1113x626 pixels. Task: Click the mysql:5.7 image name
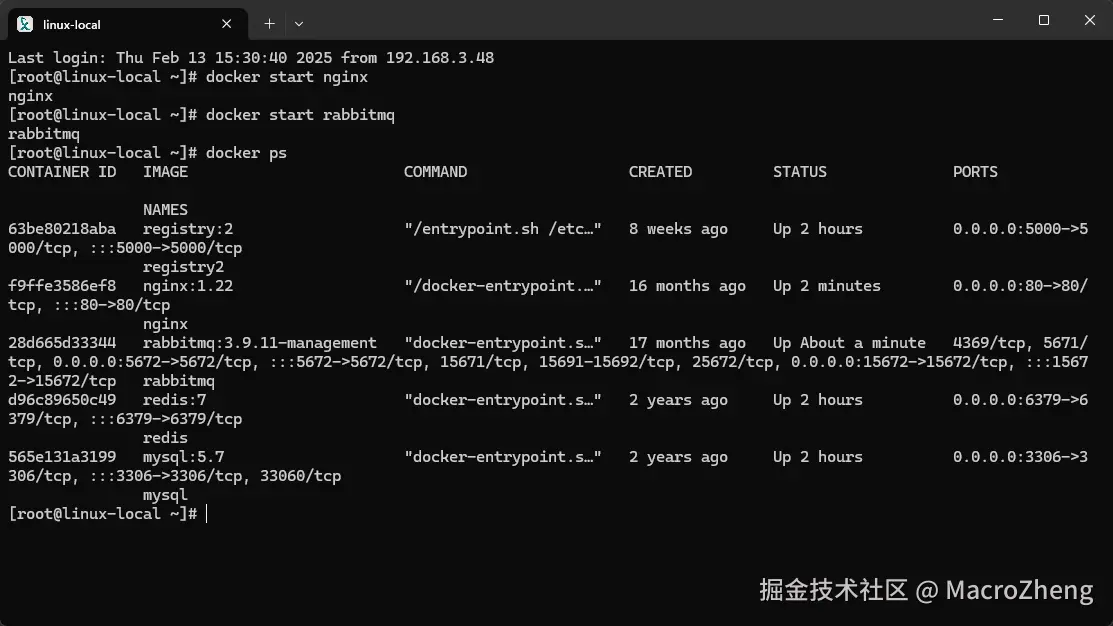(x=184, y=457)
